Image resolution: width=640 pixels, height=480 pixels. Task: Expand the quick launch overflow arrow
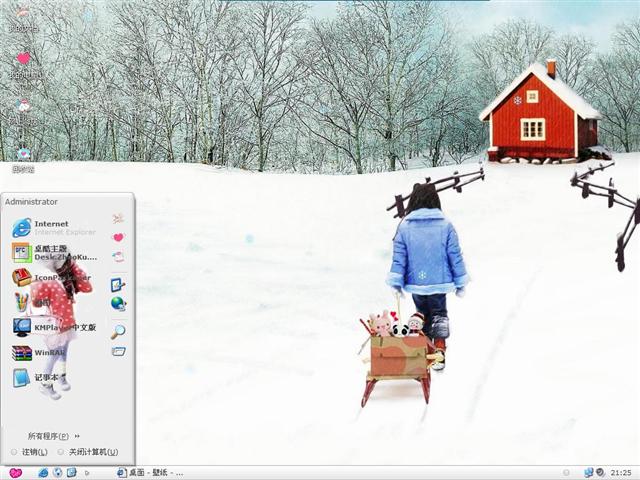point(87,473)
